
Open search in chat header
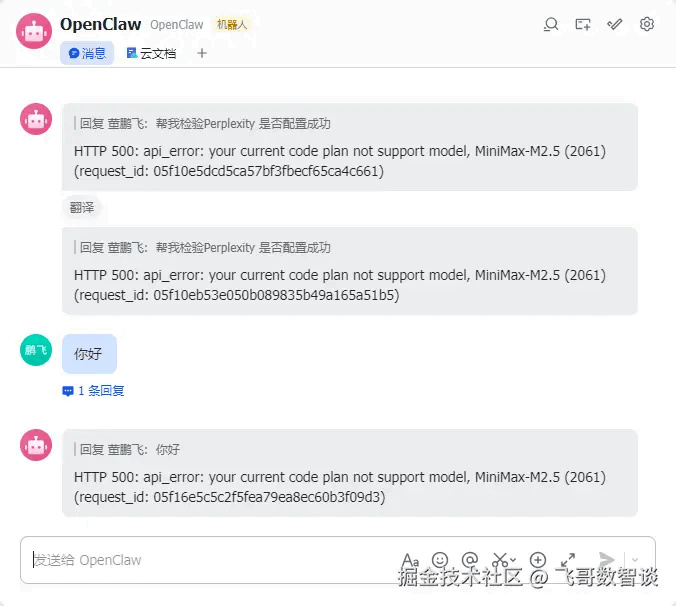pos(551,24)
